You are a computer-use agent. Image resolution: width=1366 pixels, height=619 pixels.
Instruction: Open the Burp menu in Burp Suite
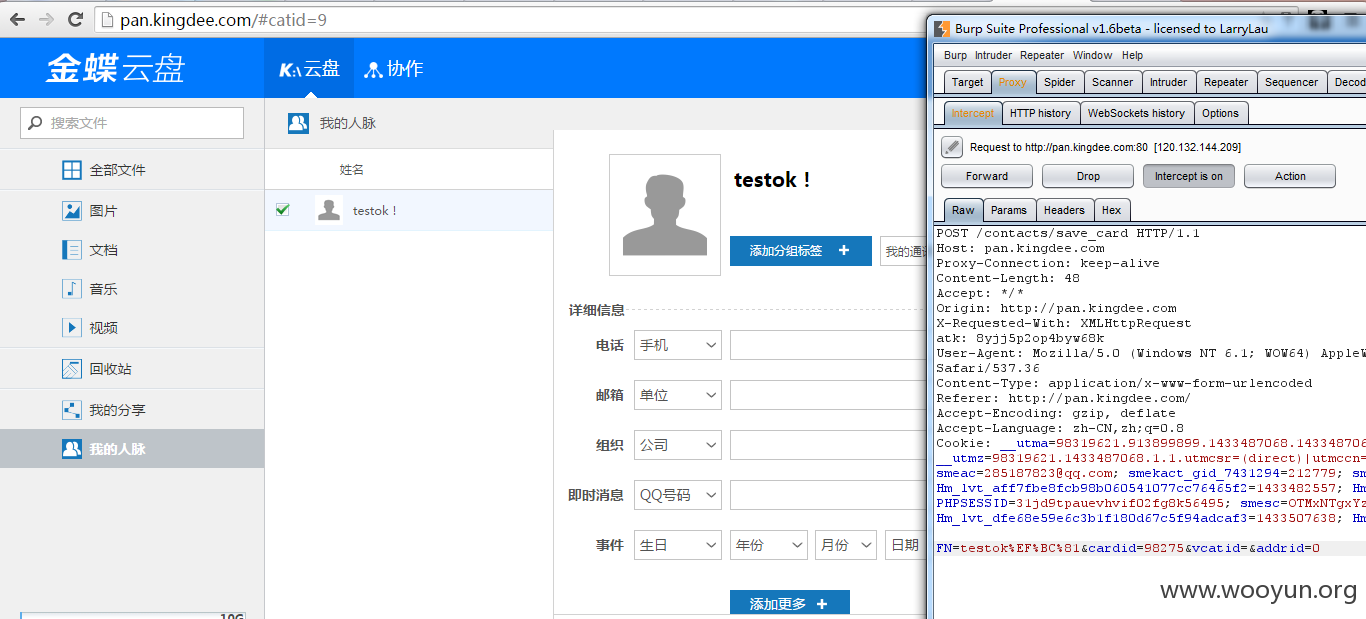point(955,55)
